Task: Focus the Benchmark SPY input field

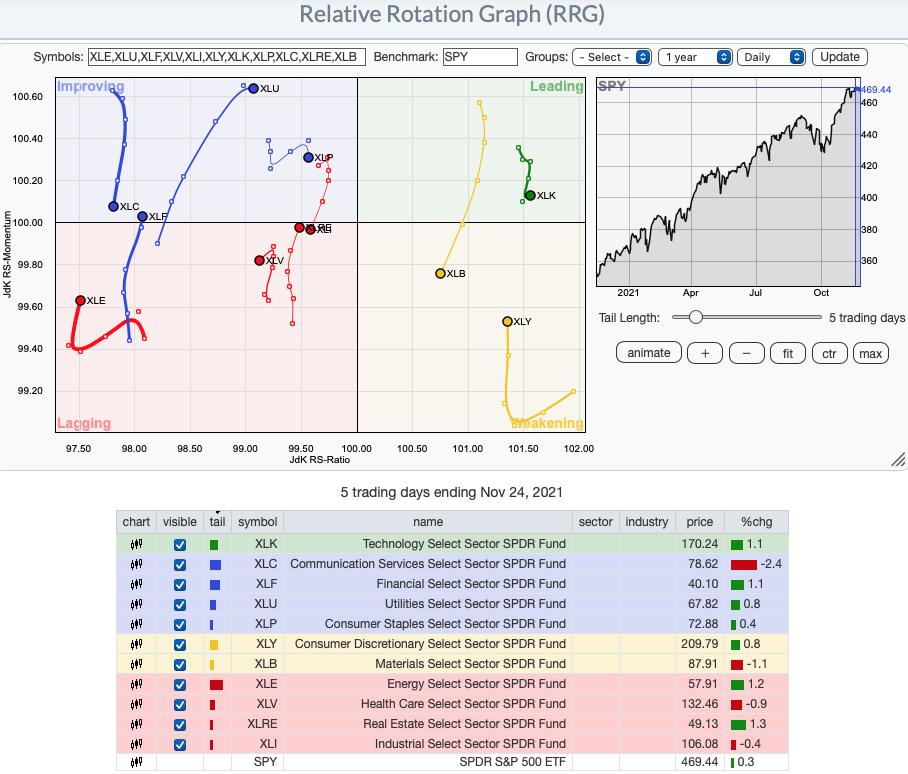Action: tap(480, 57)
